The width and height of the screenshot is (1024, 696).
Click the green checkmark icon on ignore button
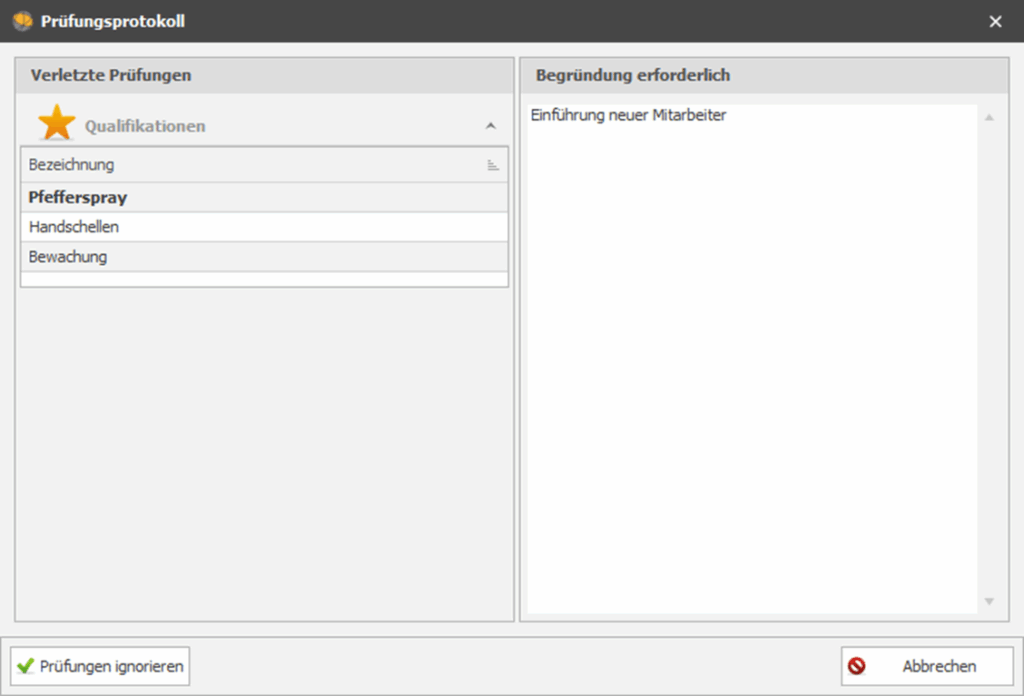tap(26, 666)
